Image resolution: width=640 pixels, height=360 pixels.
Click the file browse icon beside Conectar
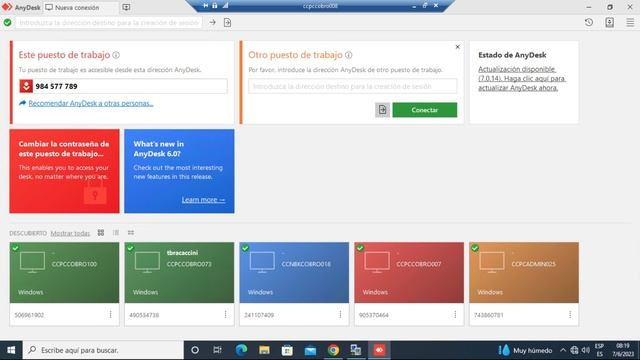[x=382, y=110]
